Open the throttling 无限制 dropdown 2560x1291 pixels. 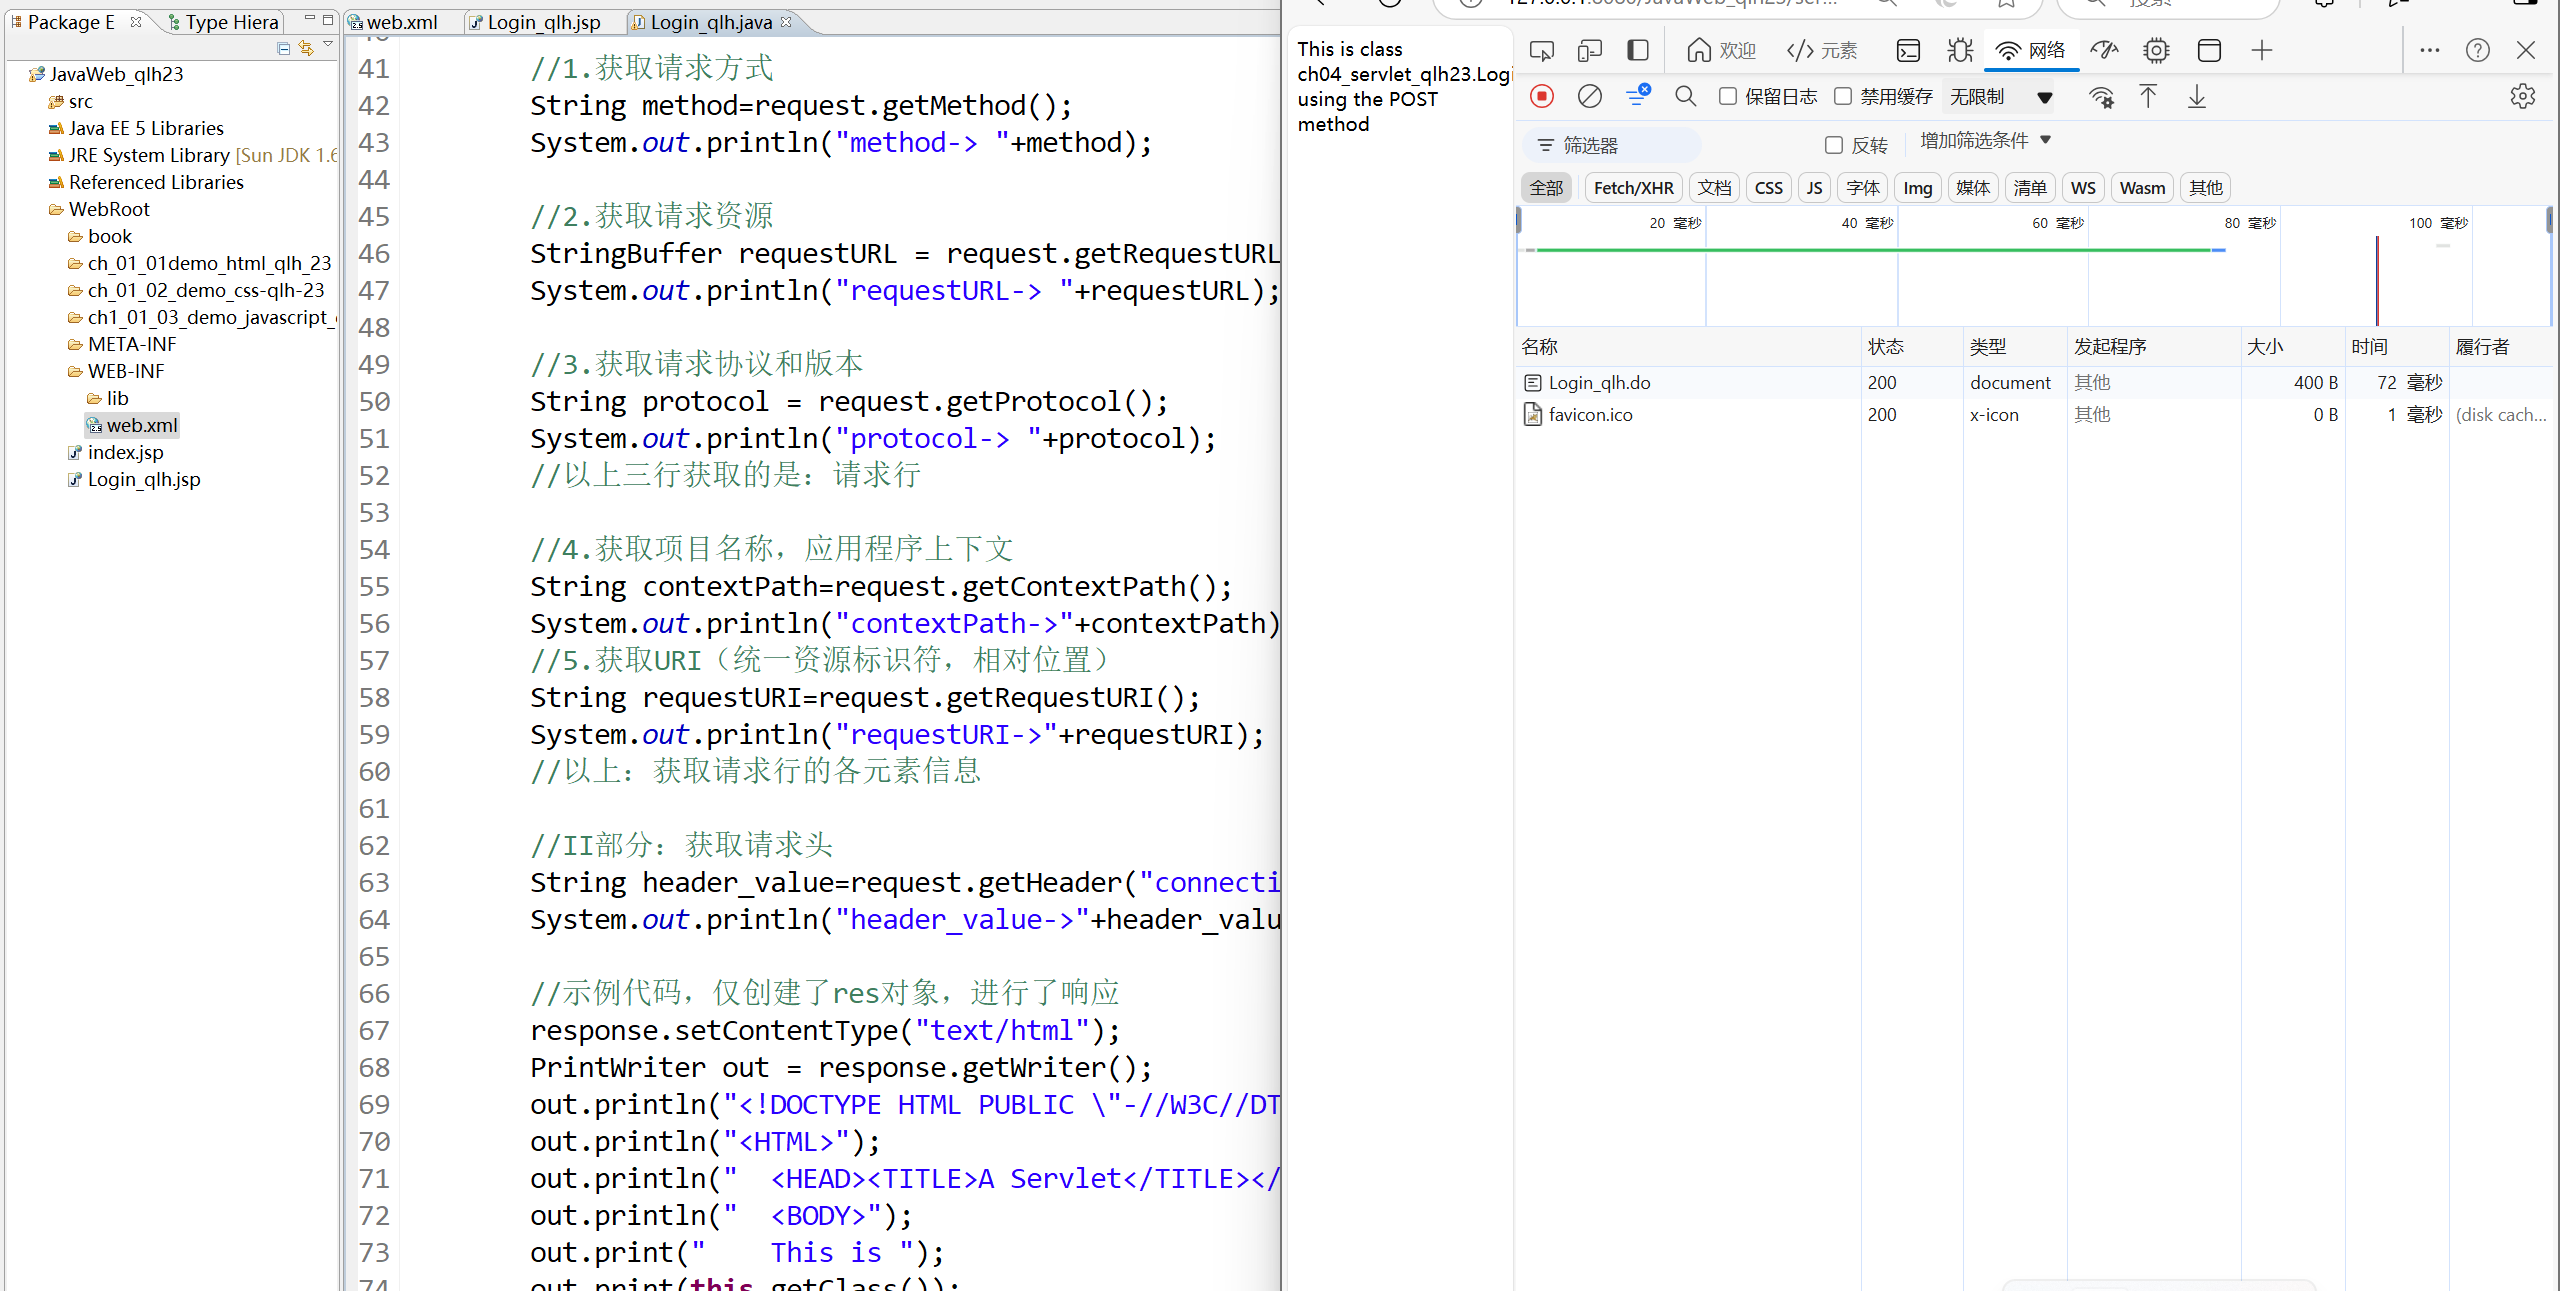point(2001,97)
